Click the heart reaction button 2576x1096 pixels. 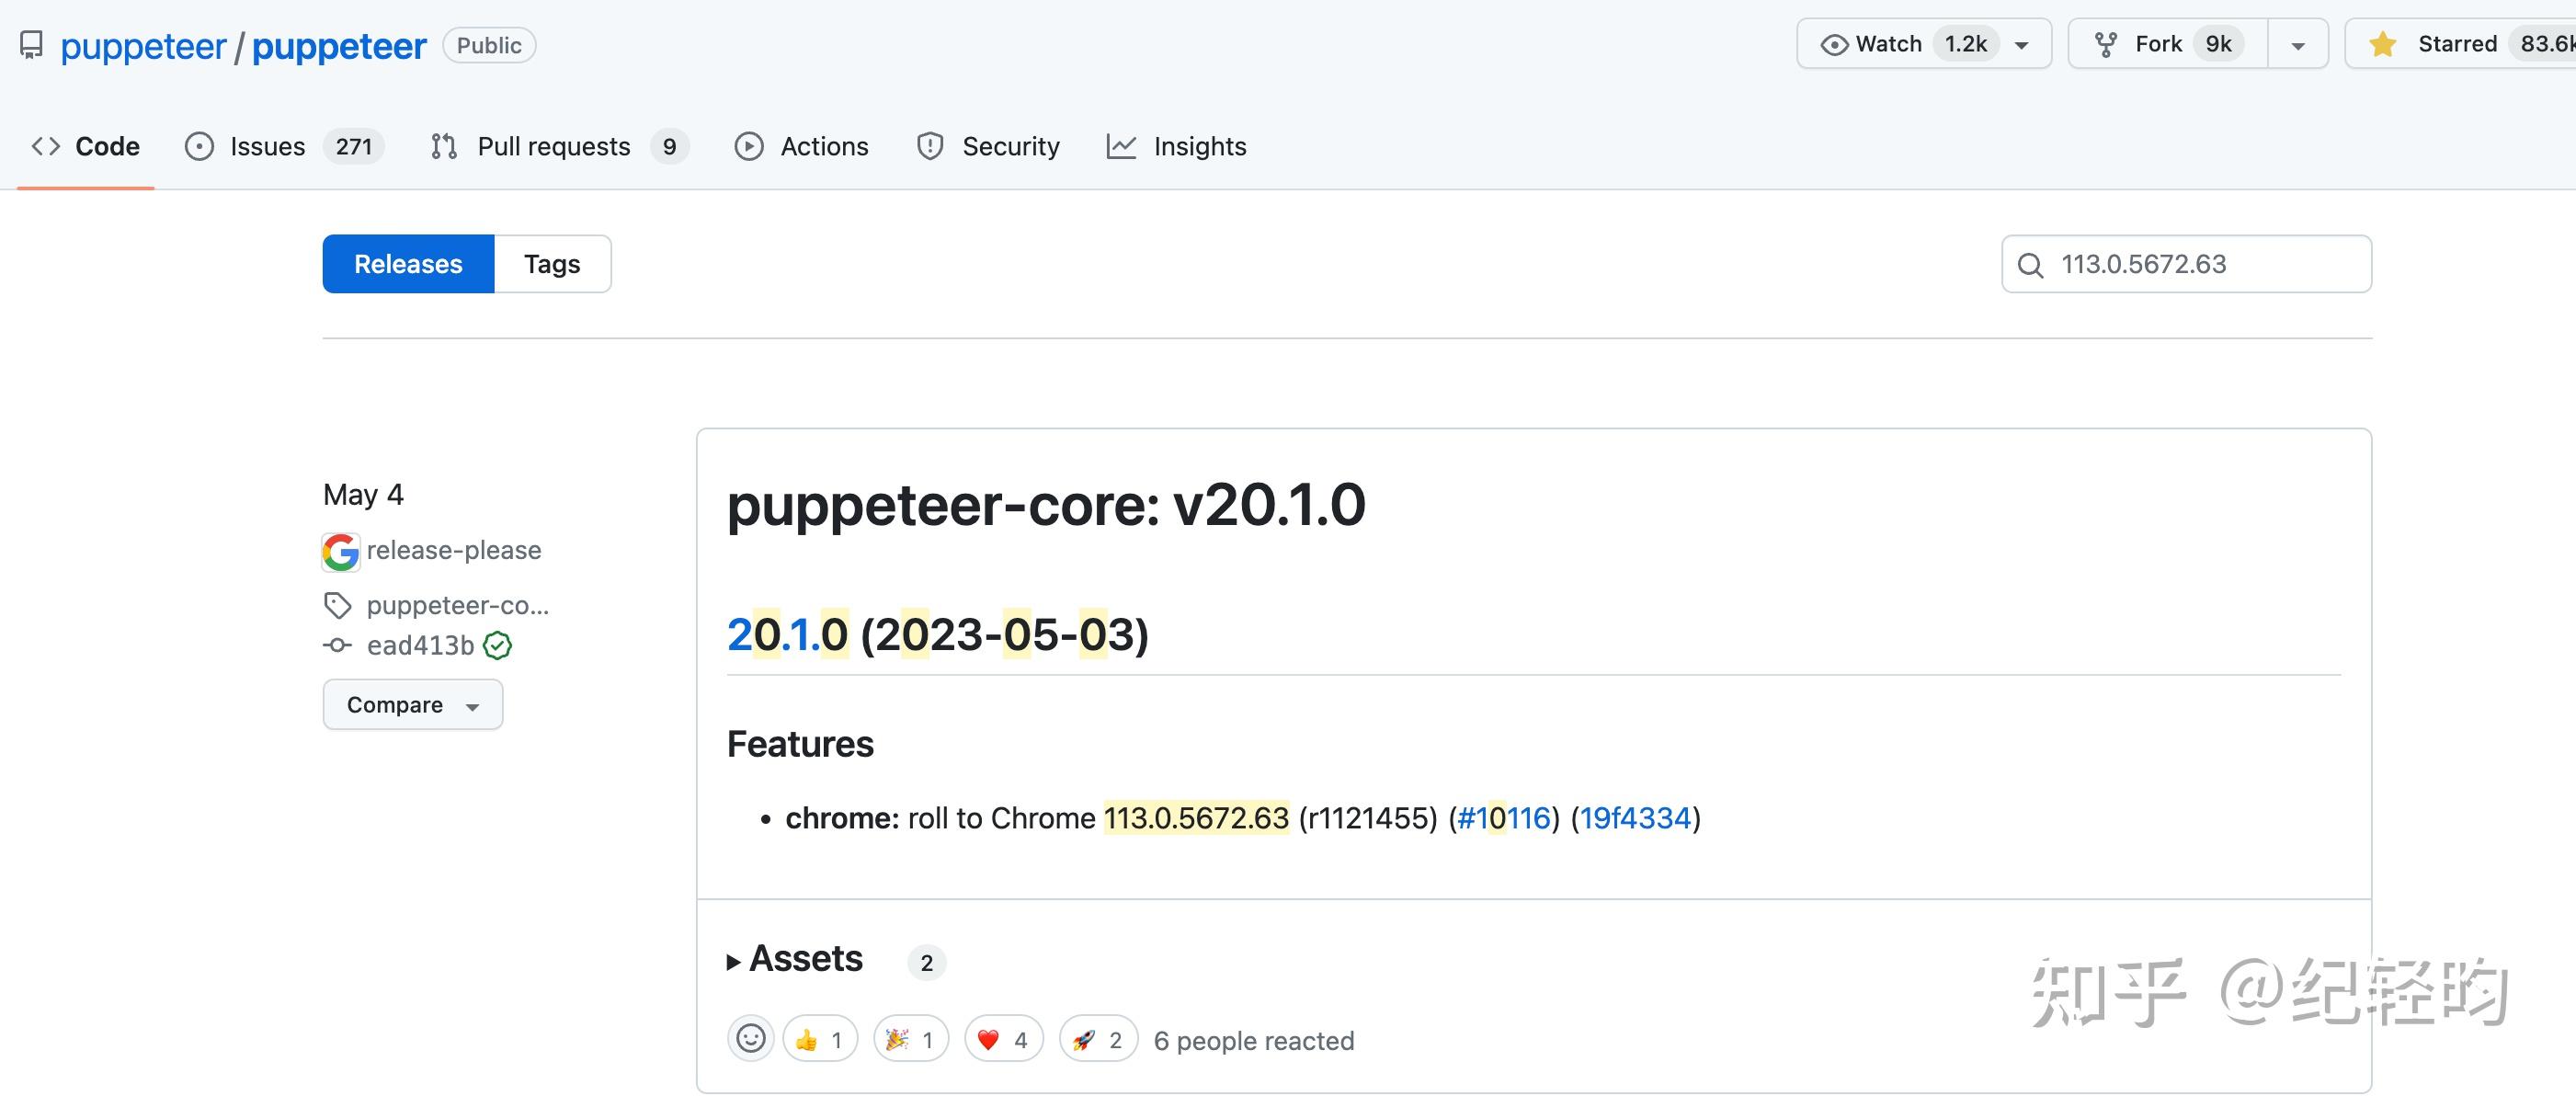[1003, 1039]
